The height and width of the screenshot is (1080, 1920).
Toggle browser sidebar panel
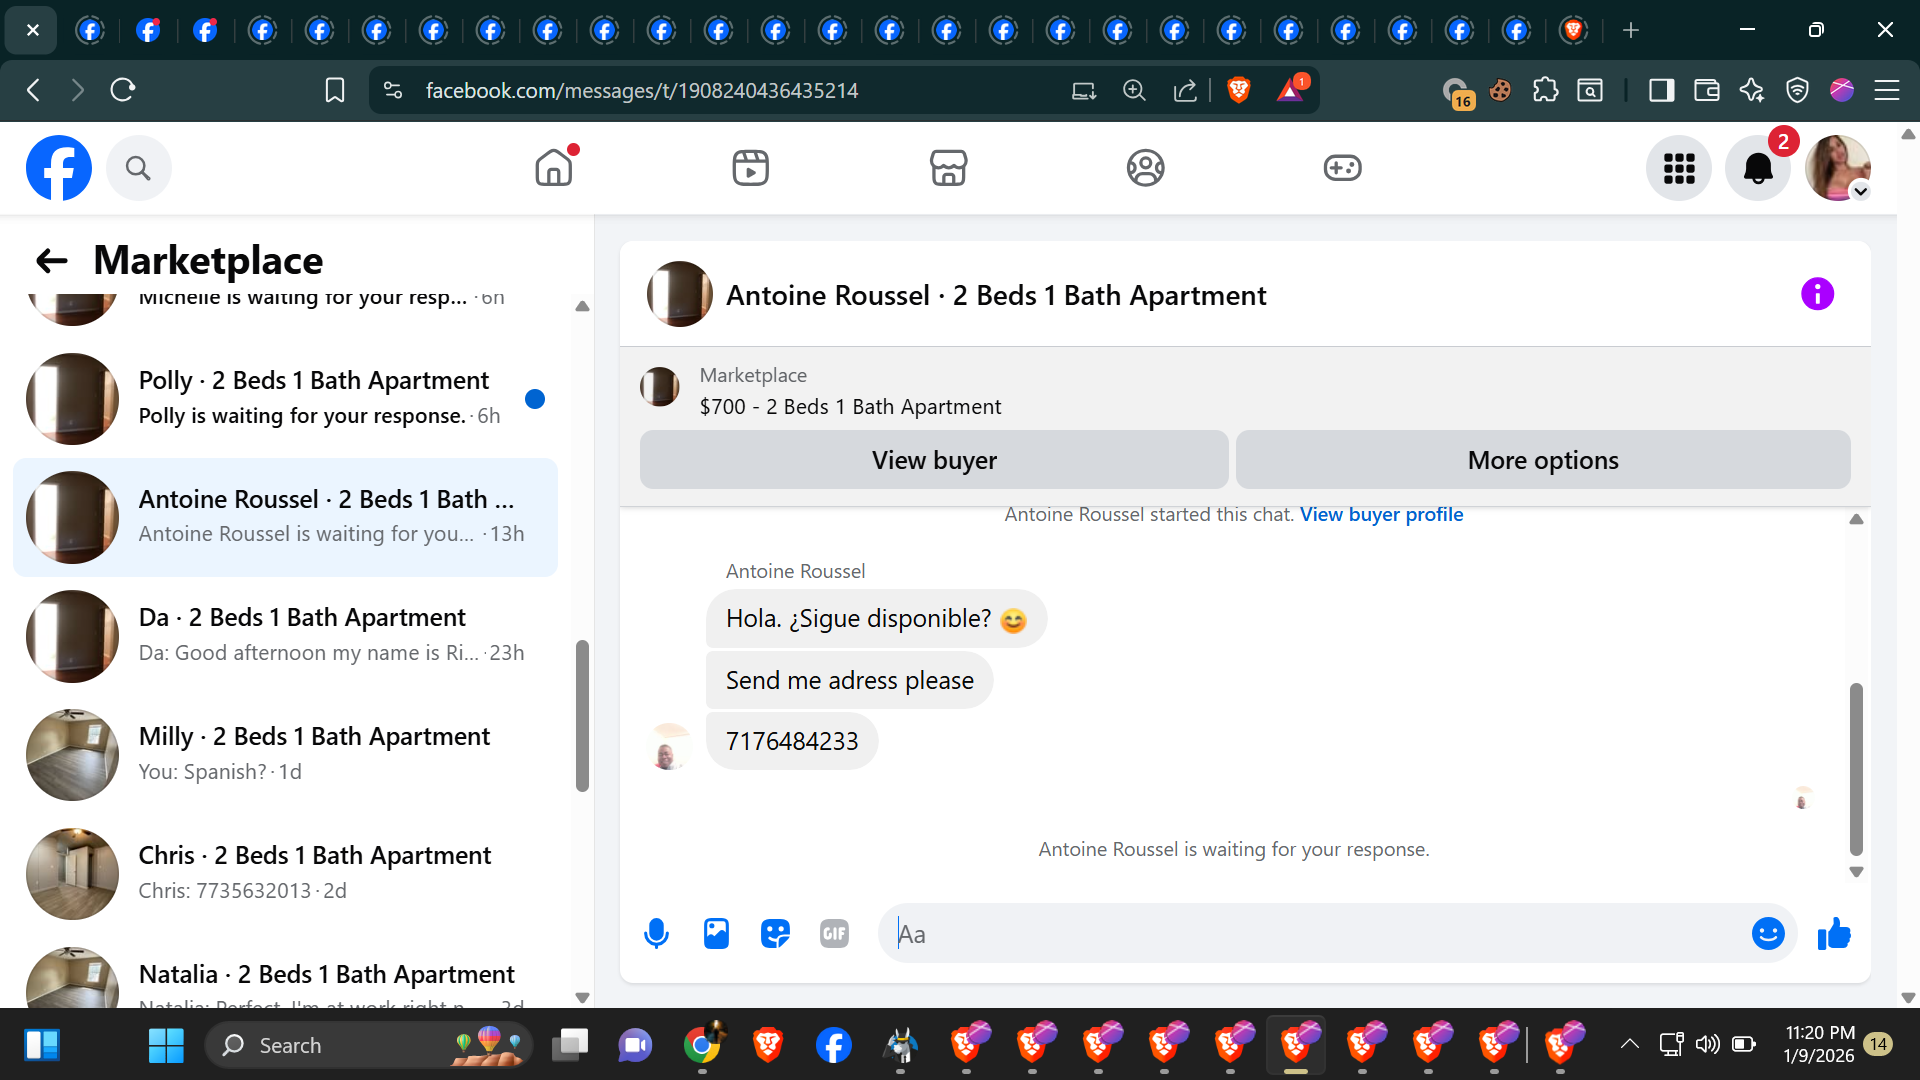click(x=1661, y=90)
